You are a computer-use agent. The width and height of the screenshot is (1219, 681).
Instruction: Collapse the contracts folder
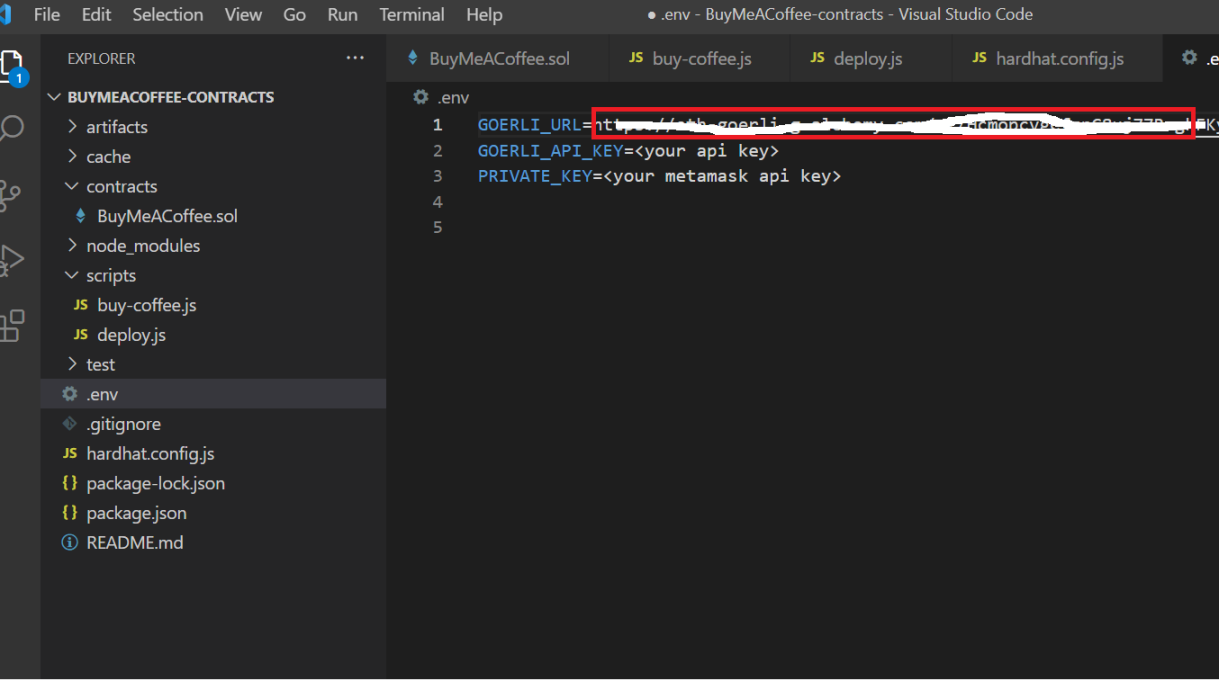click(x=121, y=187)
